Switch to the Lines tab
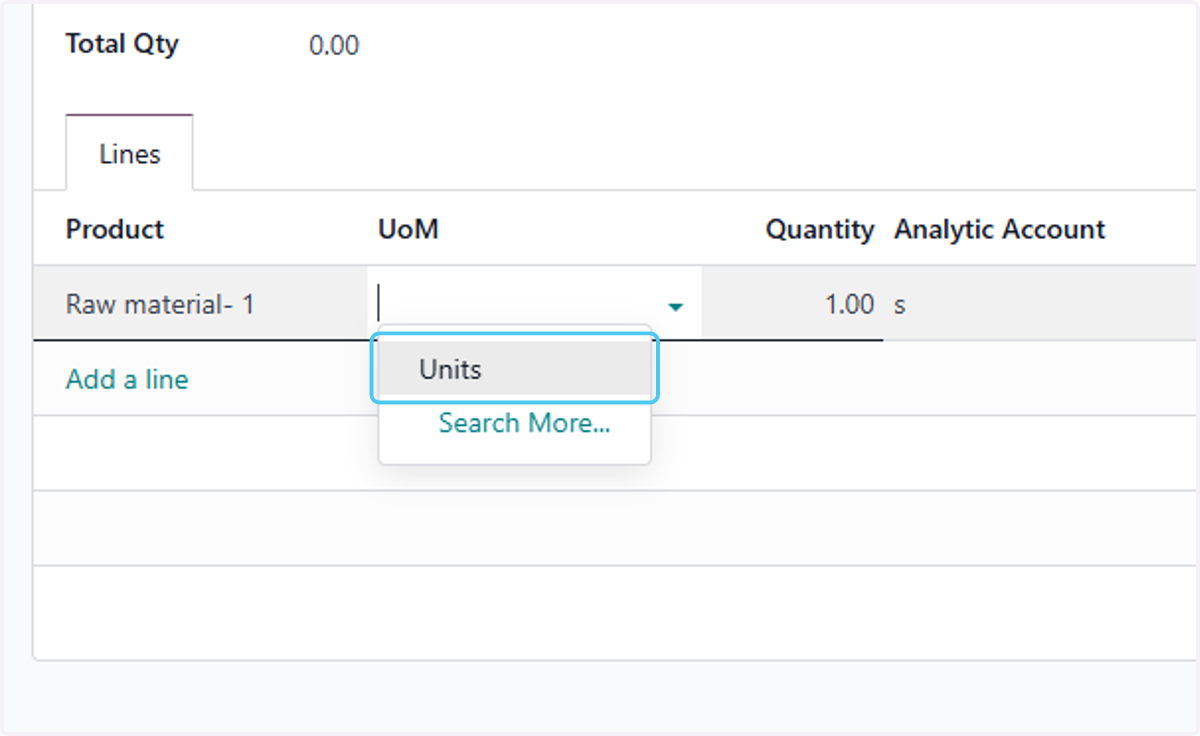Screen dimensions: 1200x736 [130, 154]
